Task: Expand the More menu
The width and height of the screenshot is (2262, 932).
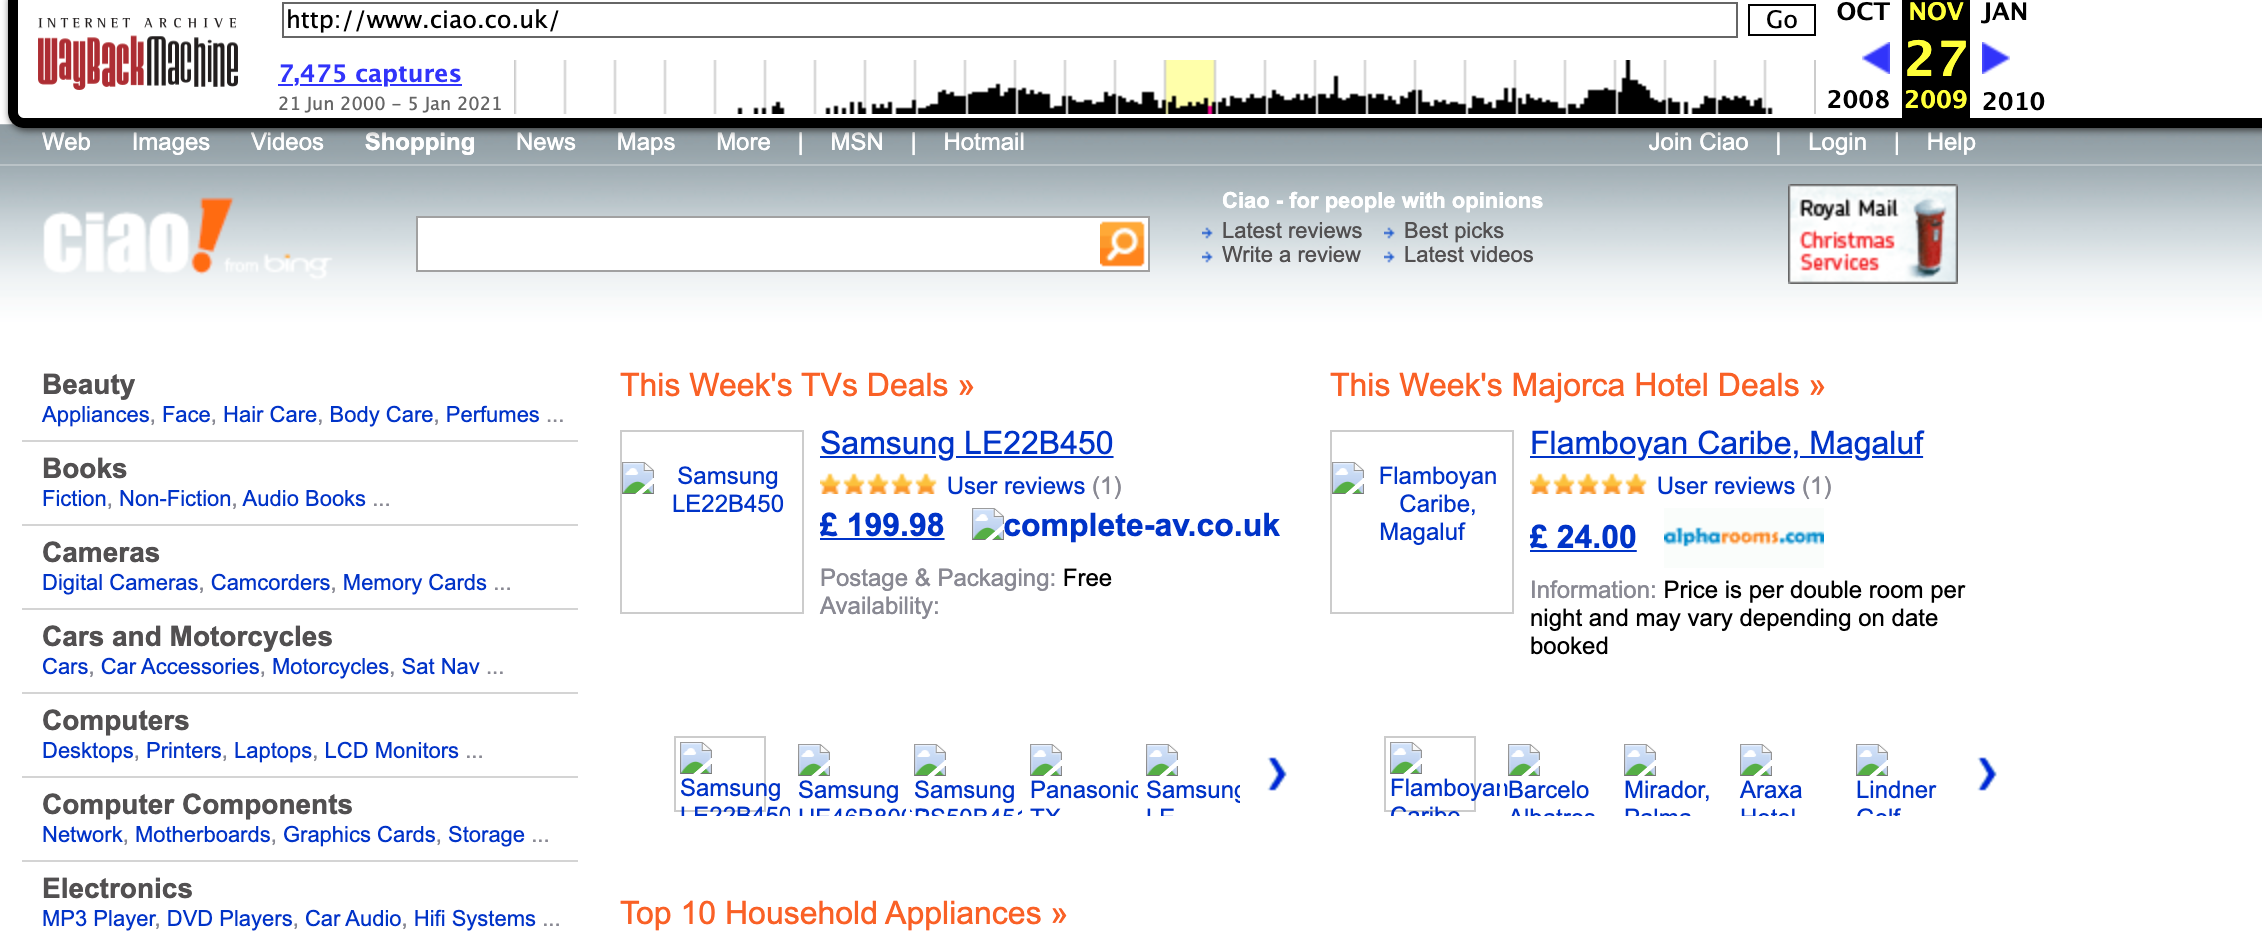Action: [743, 142]
